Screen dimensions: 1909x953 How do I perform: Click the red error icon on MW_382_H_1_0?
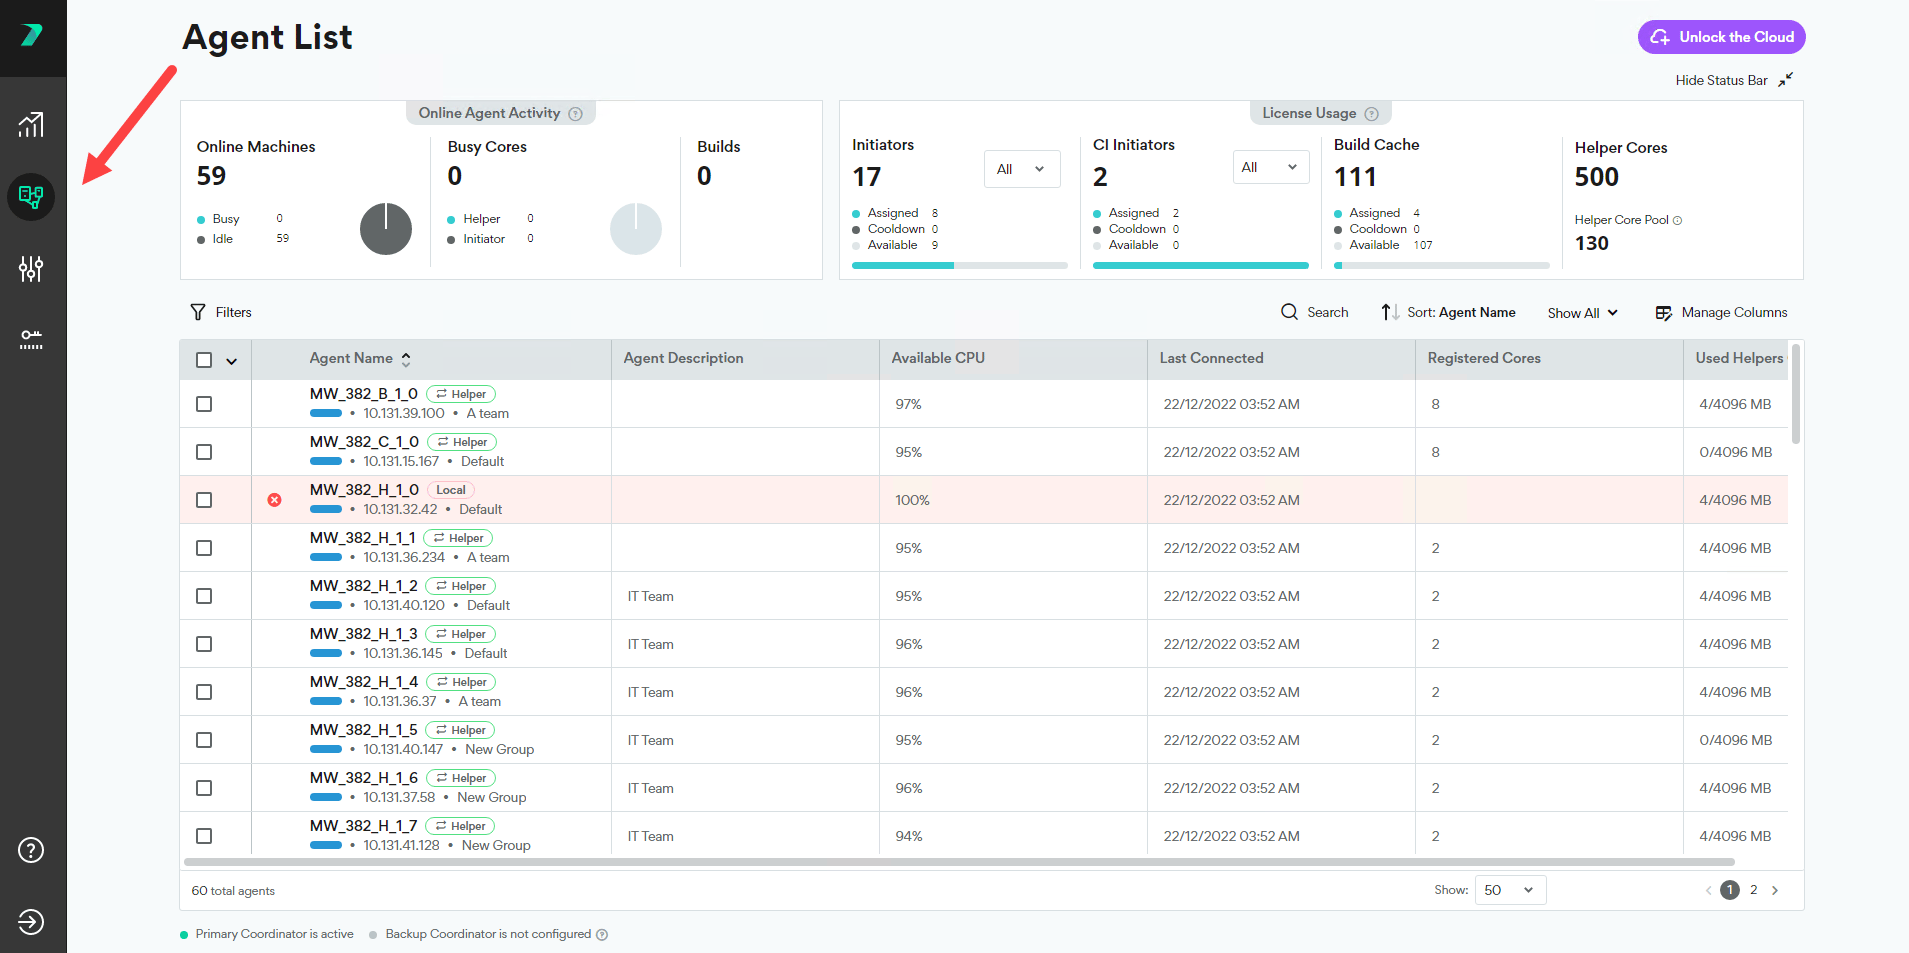[x=274, y=500]
